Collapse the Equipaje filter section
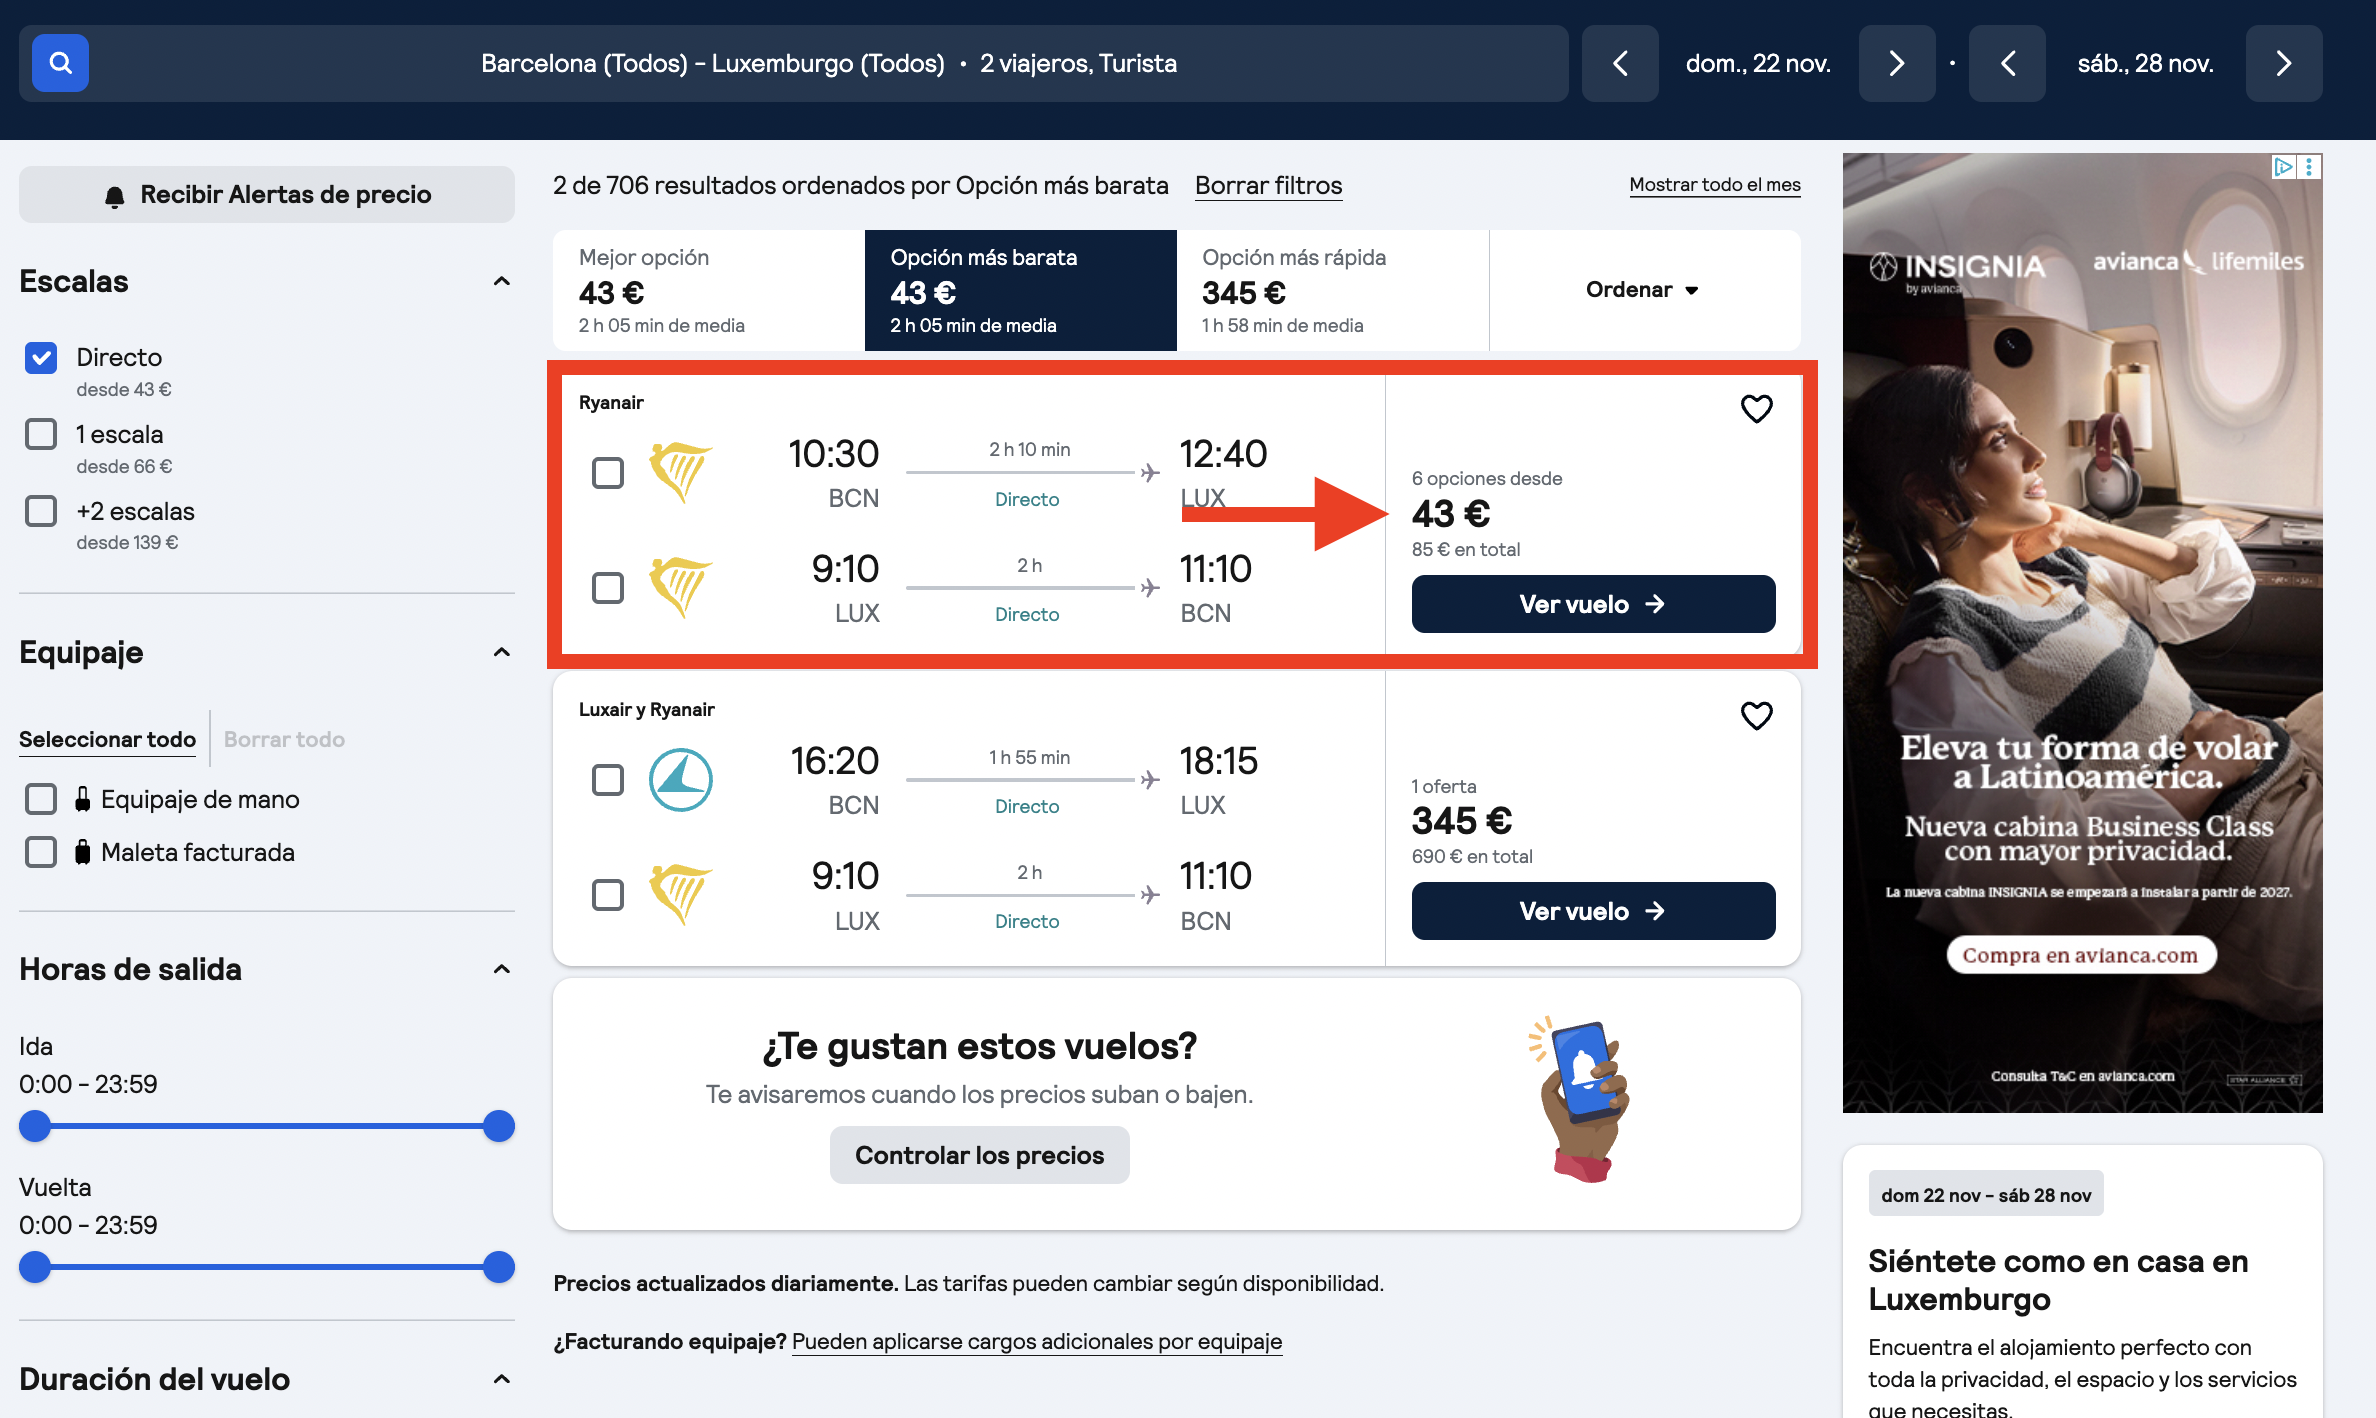Image resolution: width=2376 pixels, height=1418 pixels. 502,652
